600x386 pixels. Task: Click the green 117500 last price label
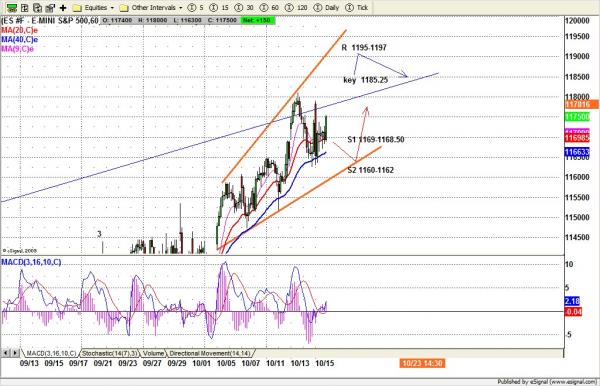(577, 117)
